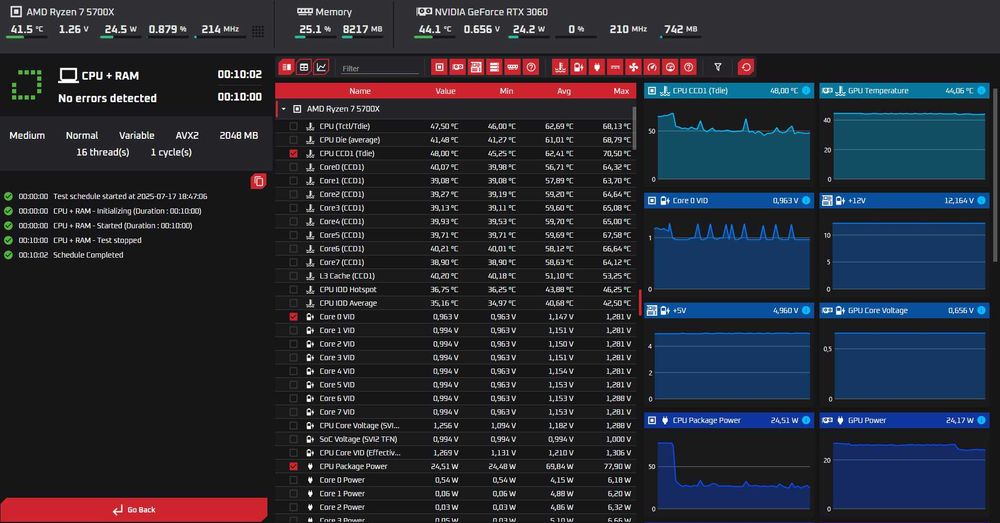This screenshot has width=1000, height=523.
Task: Click the GPU Power graph area
Action: 909,475
